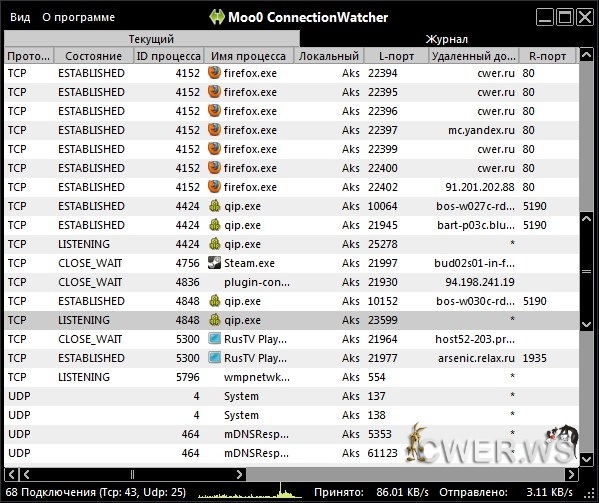Click firefox icon in port 22395 row

[x=214, y=92]
